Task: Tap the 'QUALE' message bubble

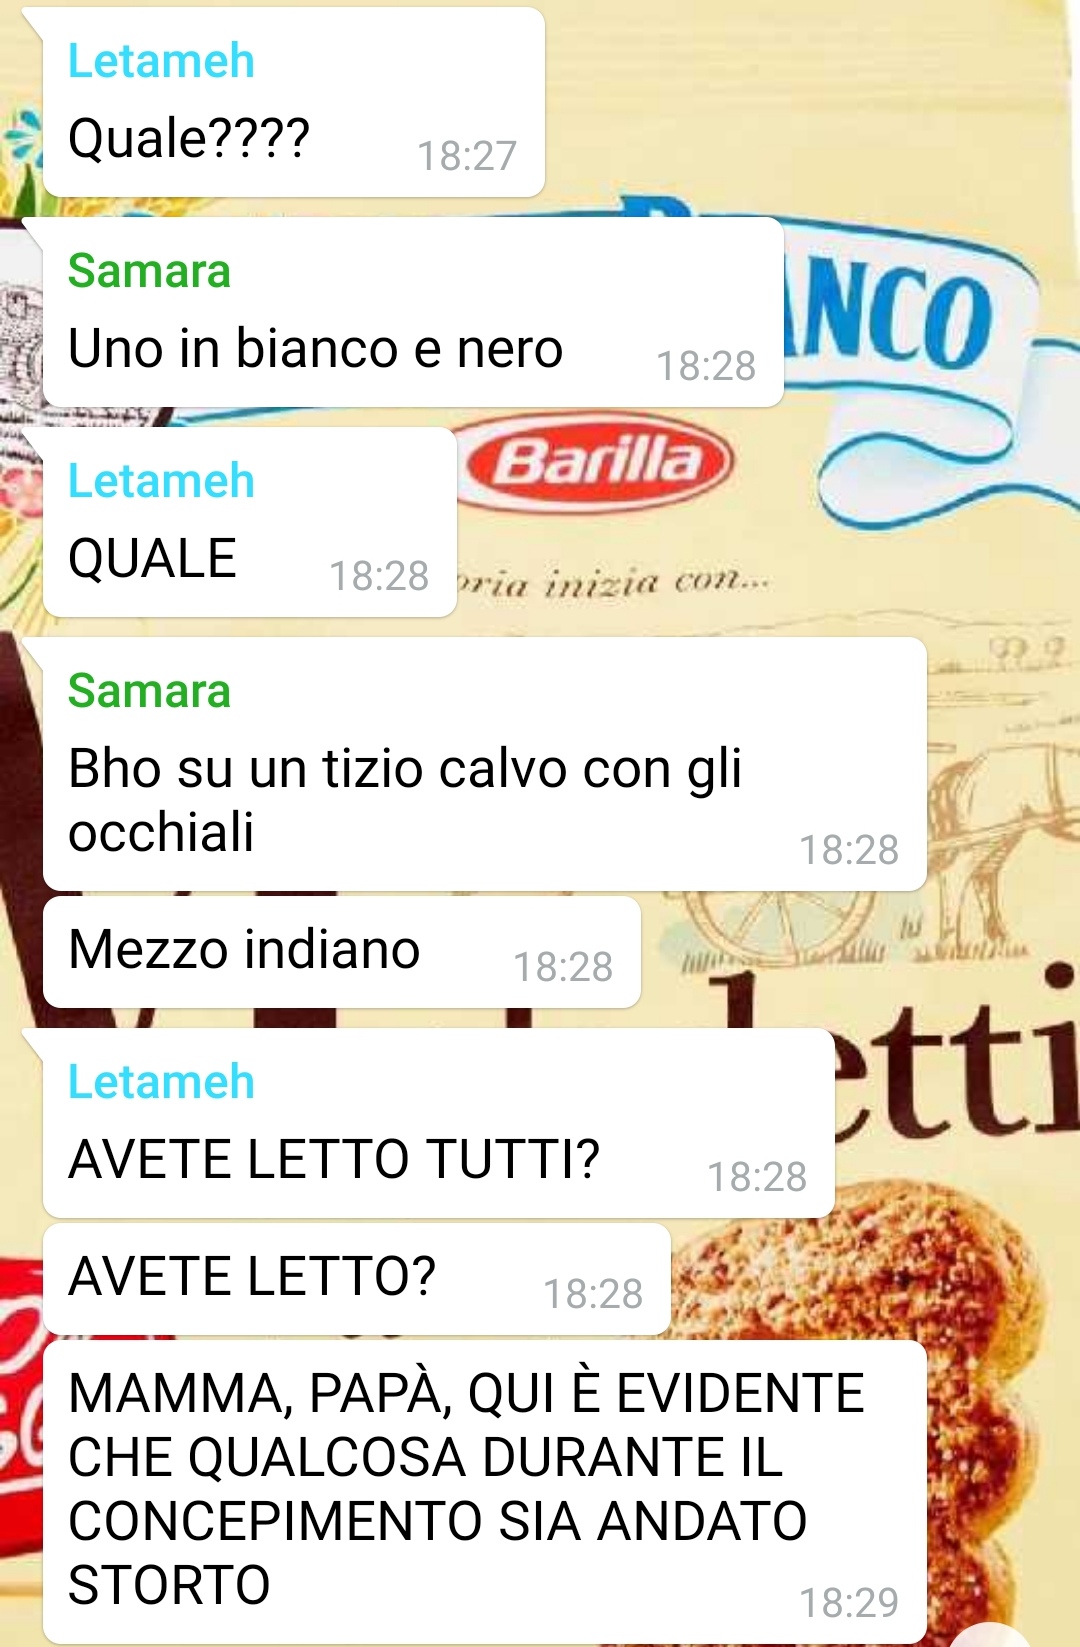Action: tap(250, 522)
